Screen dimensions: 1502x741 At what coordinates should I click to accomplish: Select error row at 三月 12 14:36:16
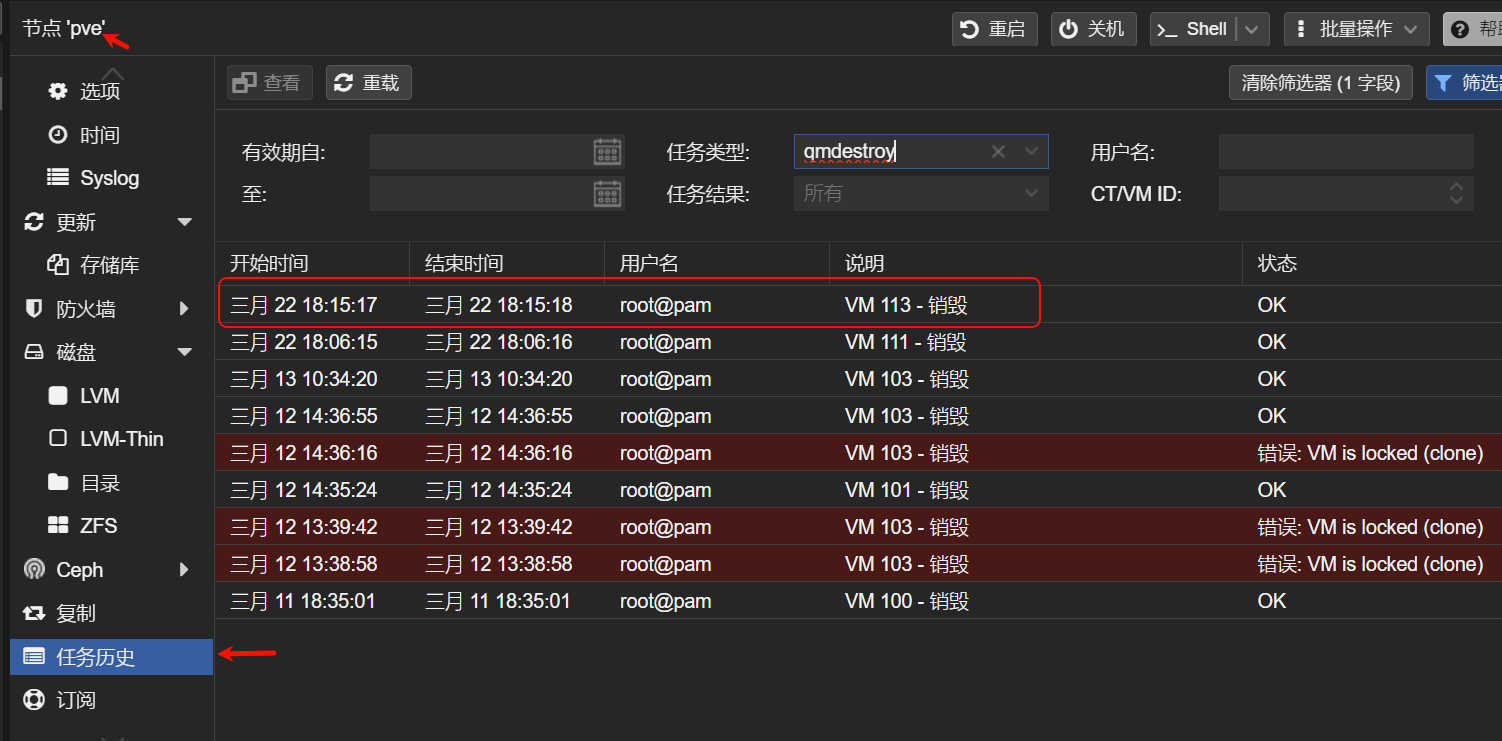(858, 453)
